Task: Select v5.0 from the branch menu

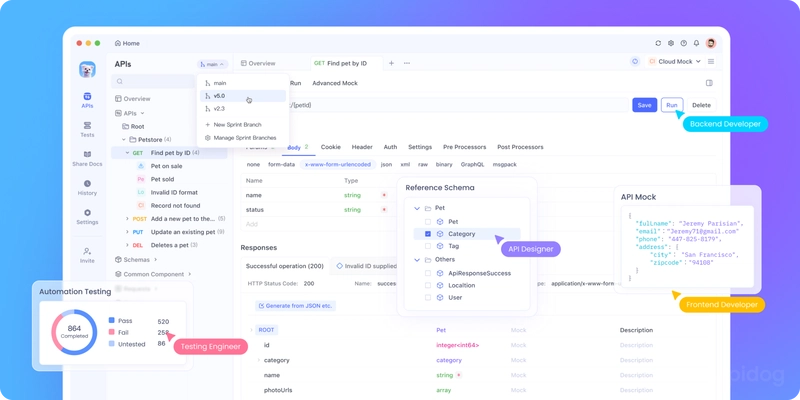Action: click(x=220, y=96)
